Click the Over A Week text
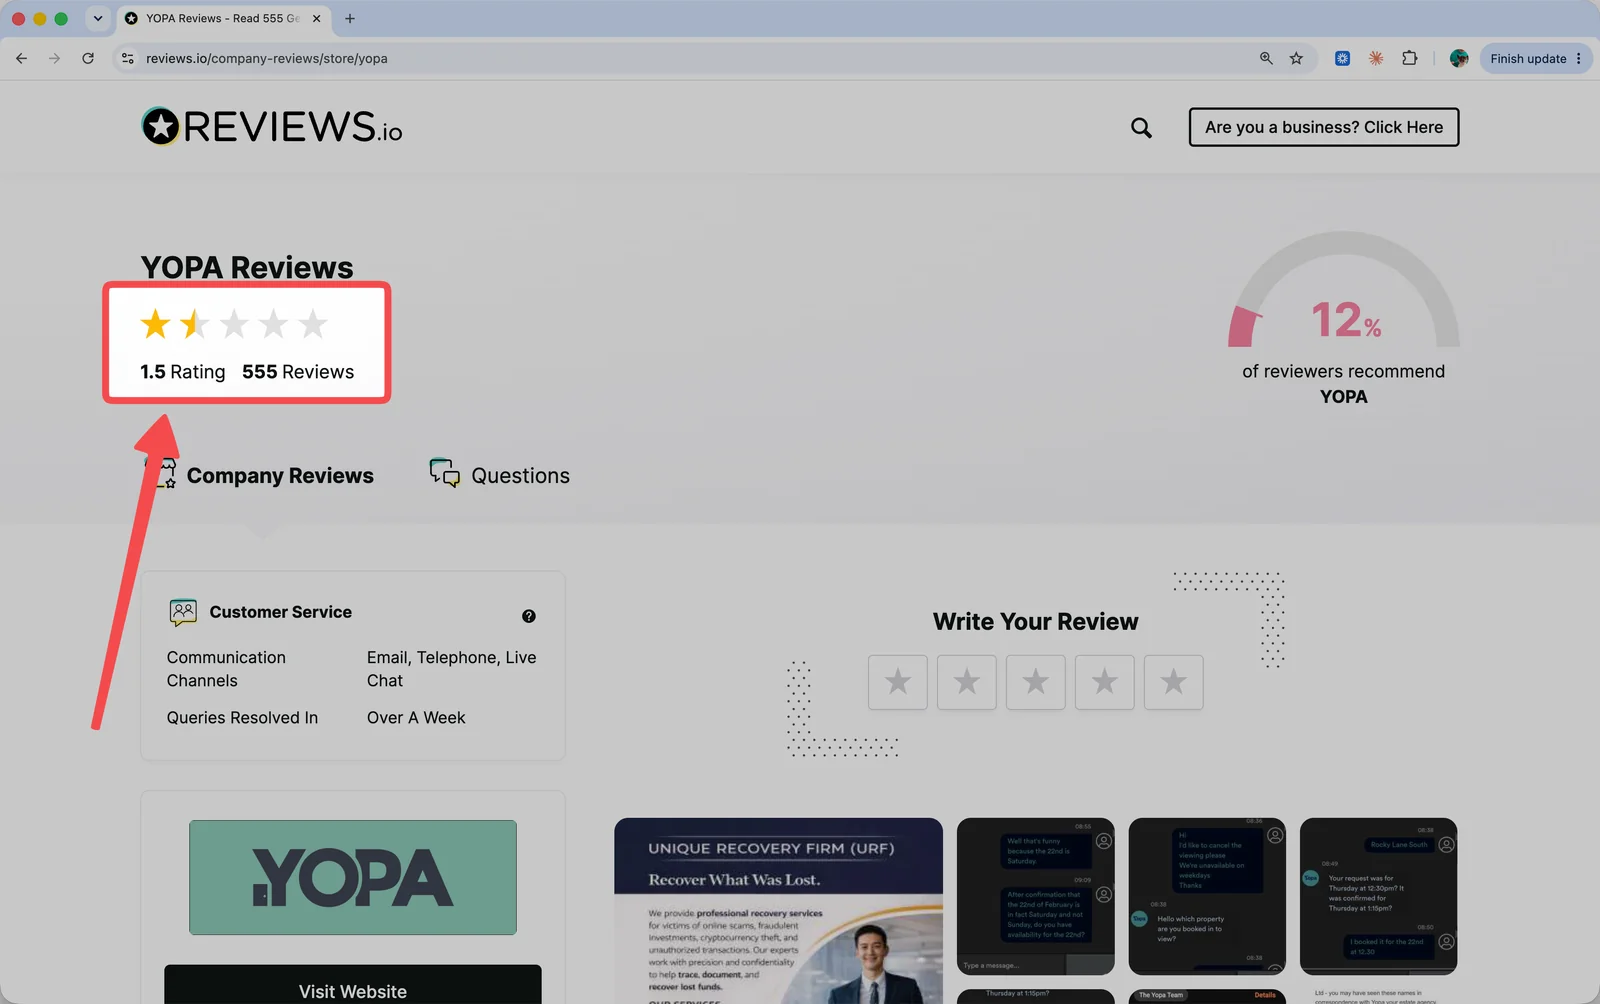 416,718
